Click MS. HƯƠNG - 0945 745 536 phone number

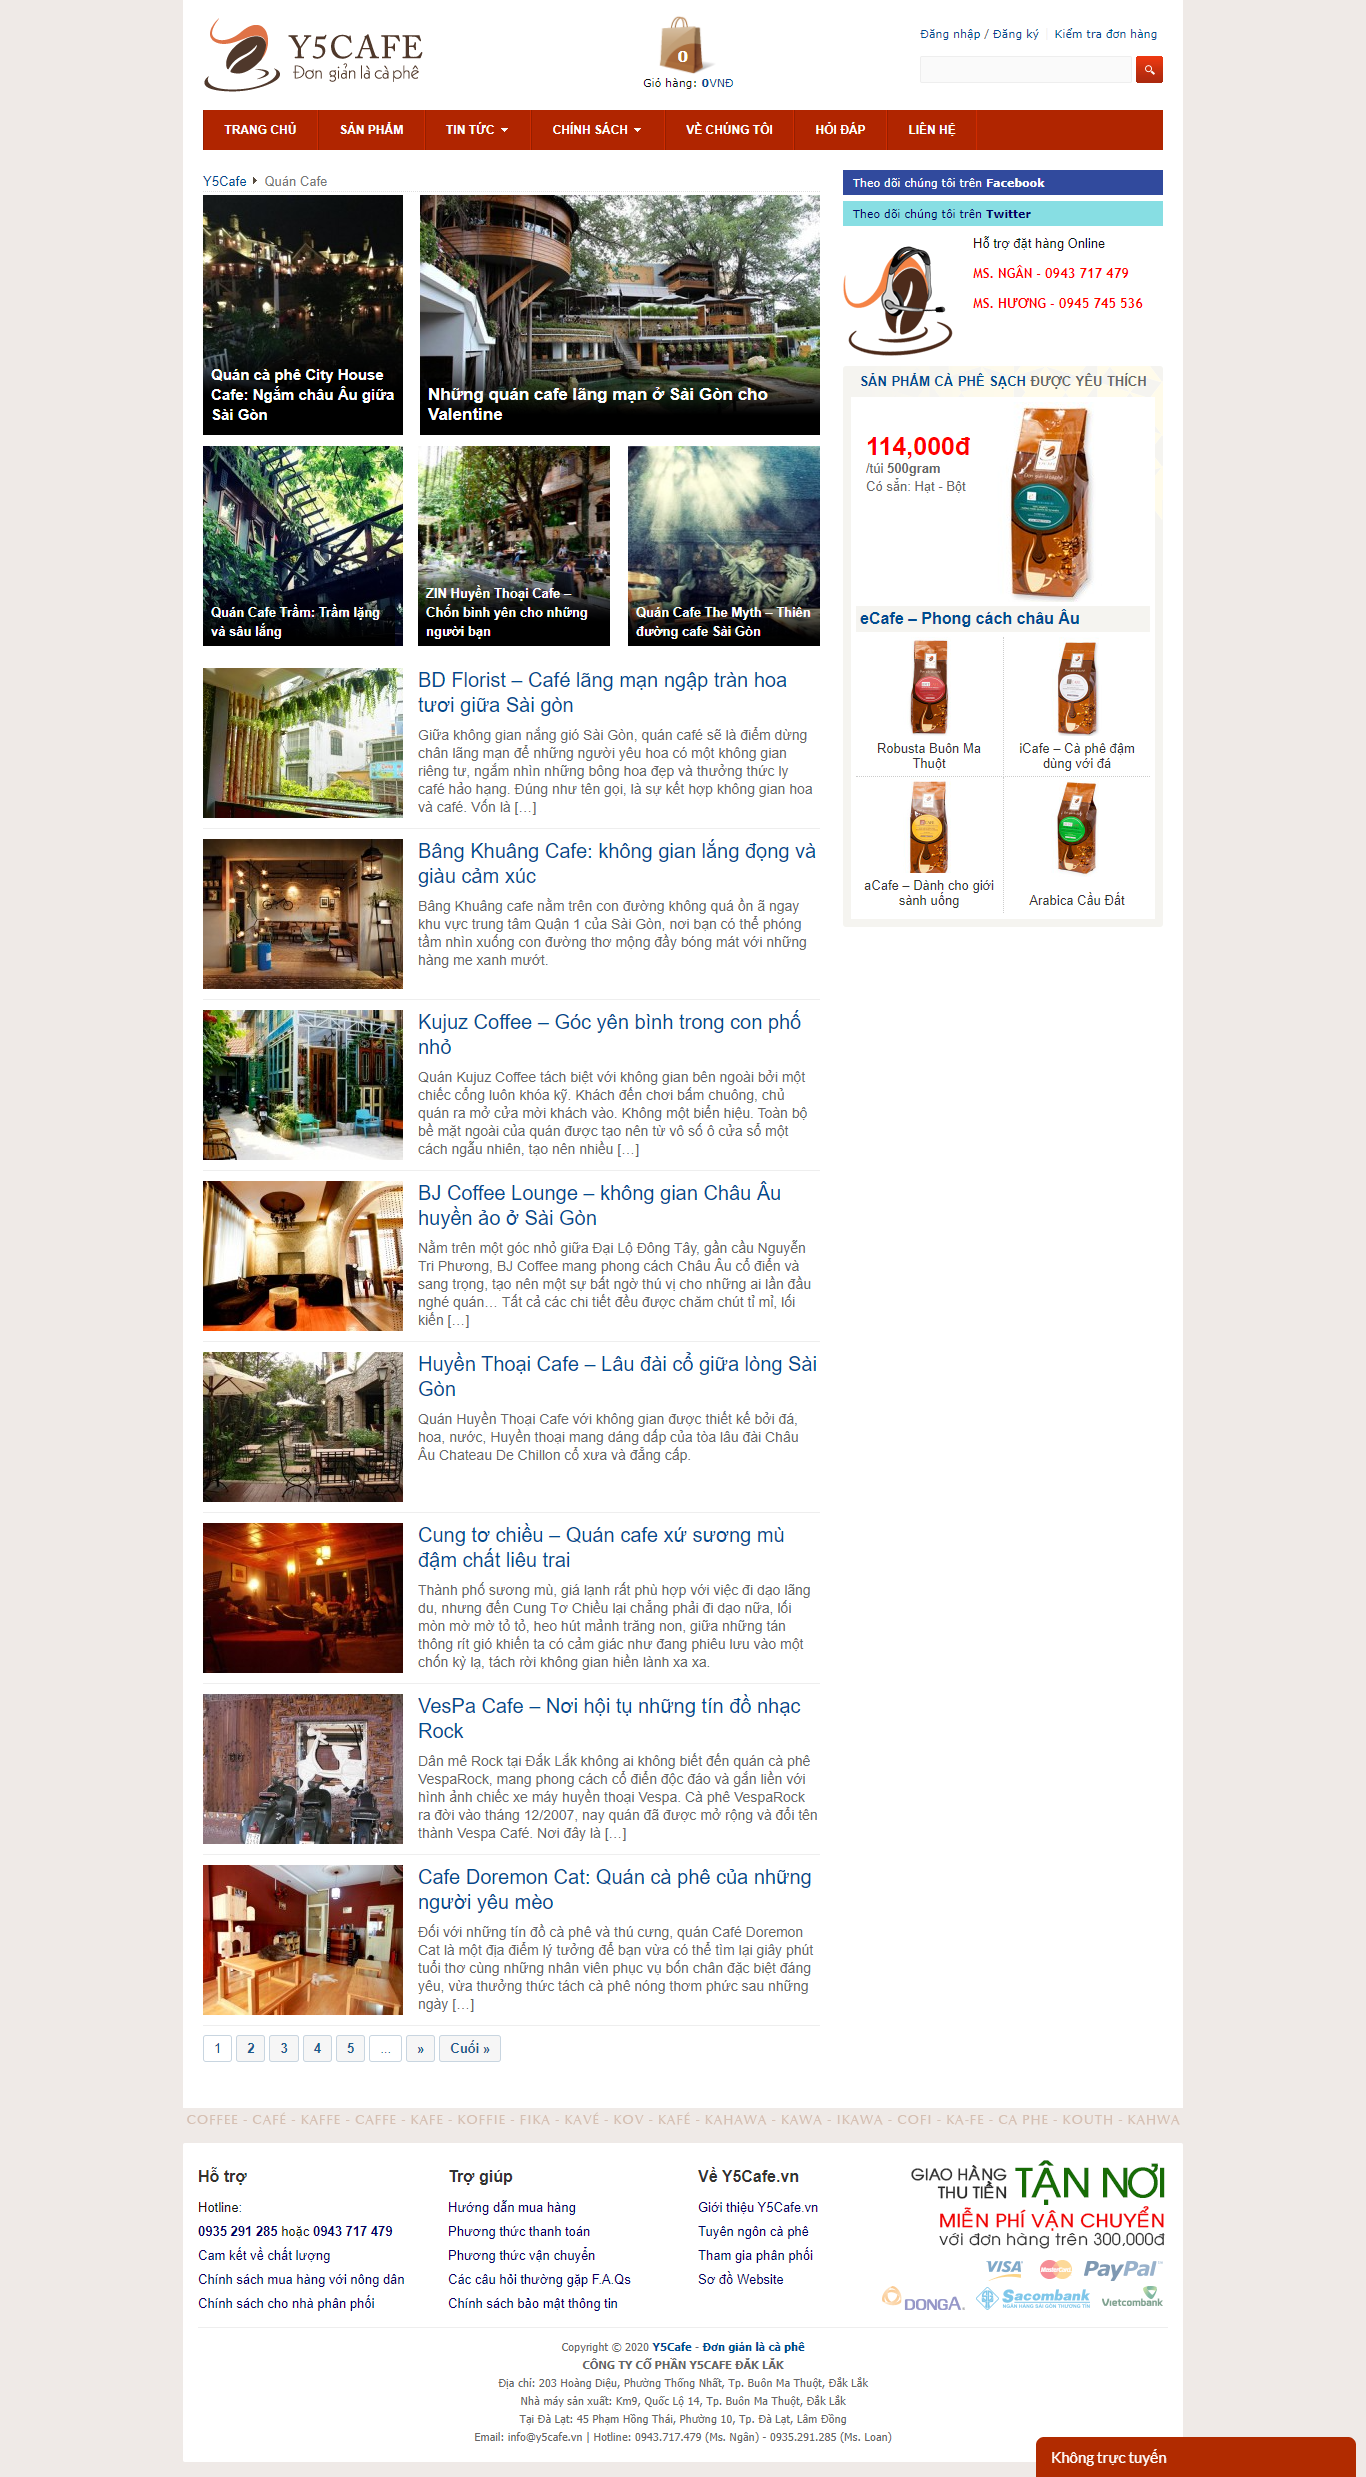(1058, 303)
